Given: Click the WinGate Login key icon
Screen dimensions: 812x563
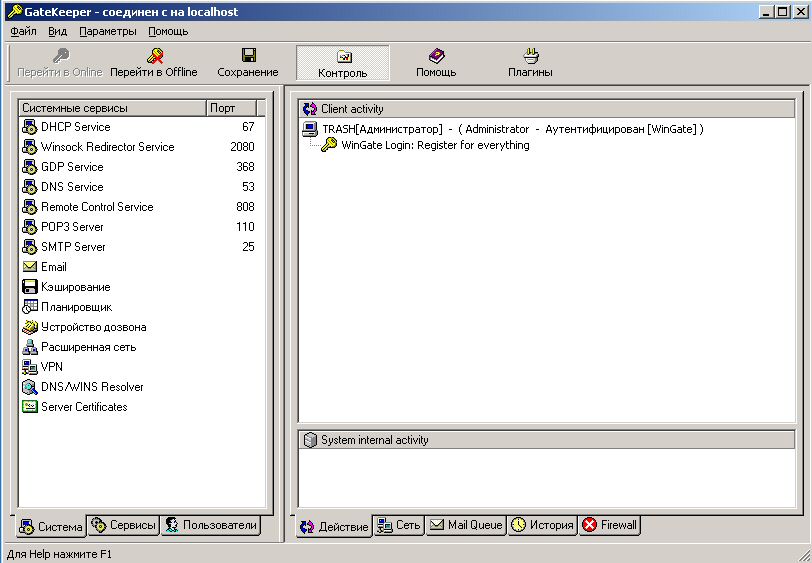Looking at the screenshot, I should click(x=329, y=145).
